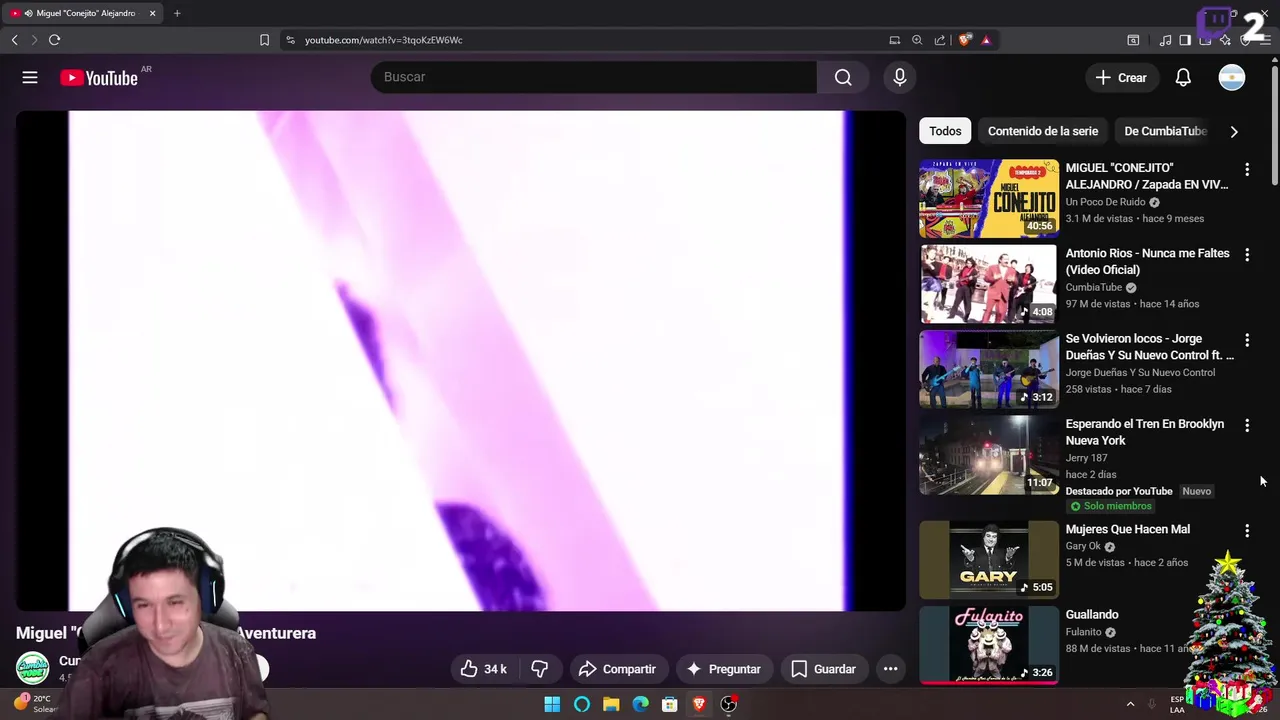Image resolution: width=1280 pixels, height=720 pixels.
Task: Click the video player area
Action: coord(460,360)
